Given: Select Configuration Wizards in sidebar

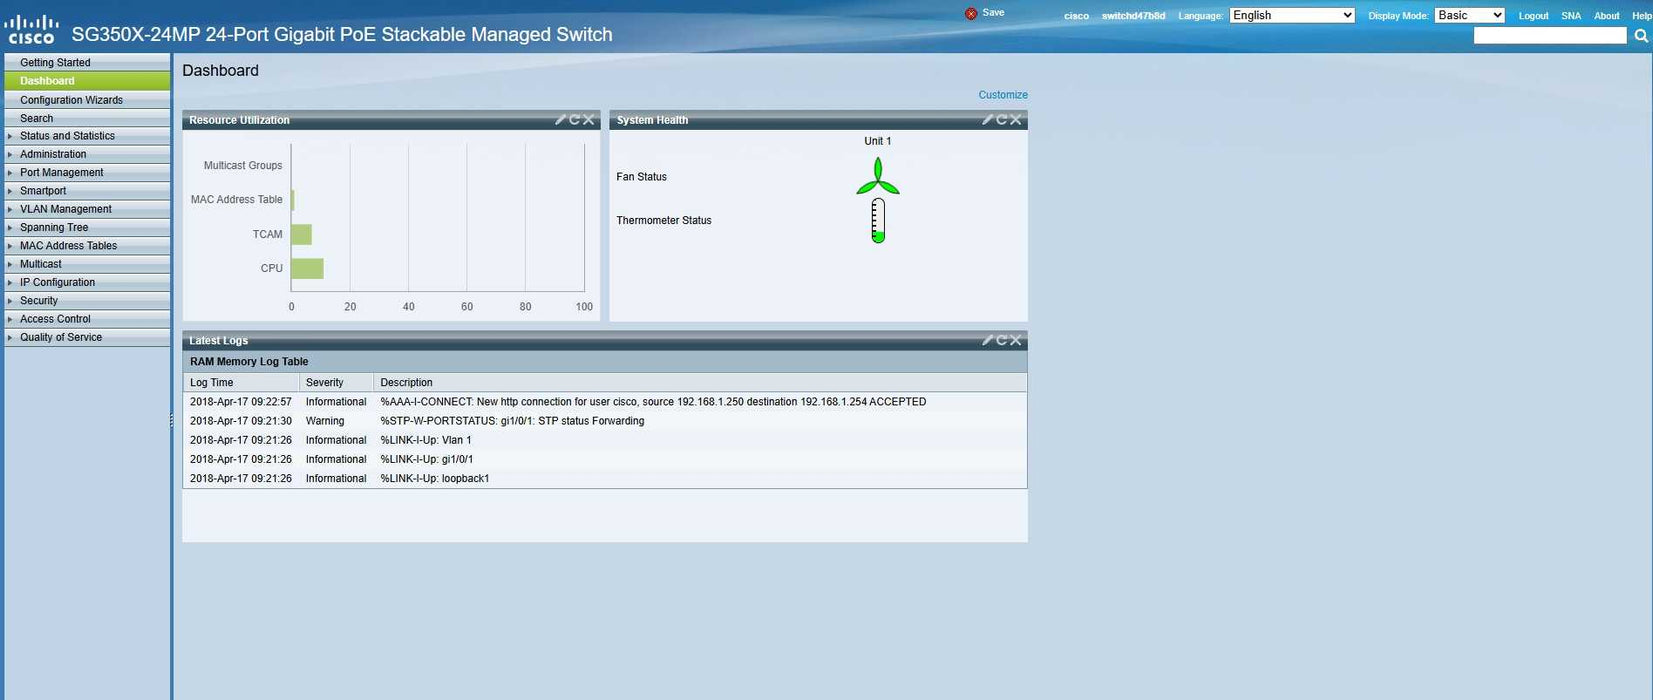Looking at the screenshot, I should 71,100.
